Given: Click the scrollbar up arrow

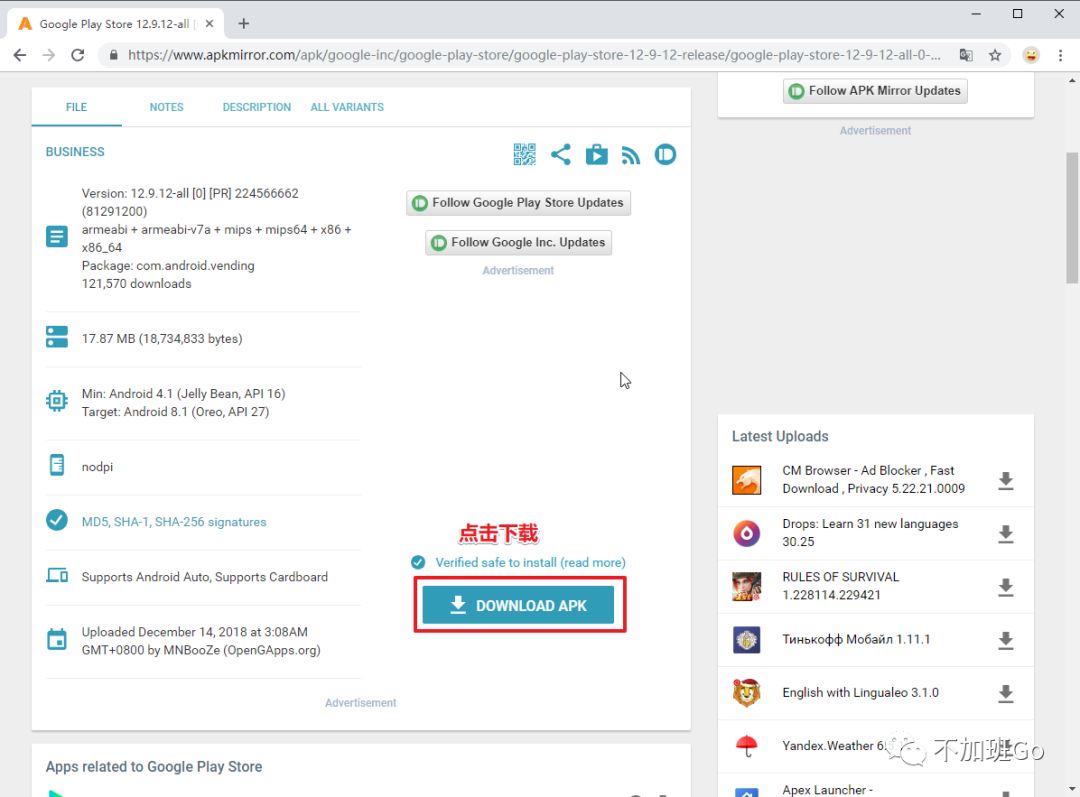Looking at the screenshot, I should tap(1072, 80).
